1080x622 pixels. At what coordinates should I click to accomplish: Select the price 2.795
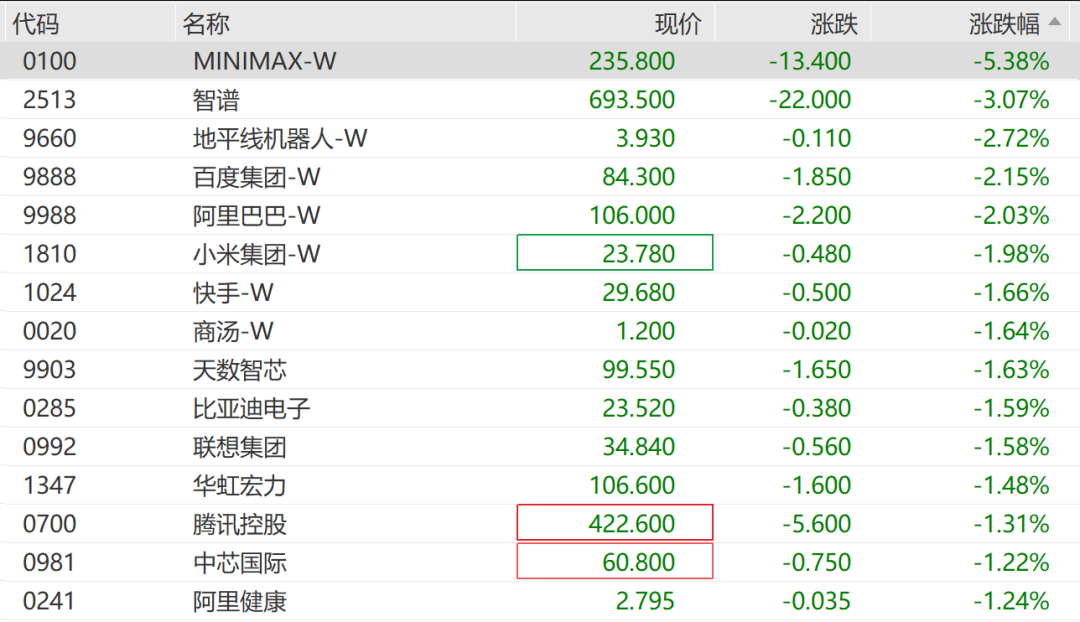(645, 601)
